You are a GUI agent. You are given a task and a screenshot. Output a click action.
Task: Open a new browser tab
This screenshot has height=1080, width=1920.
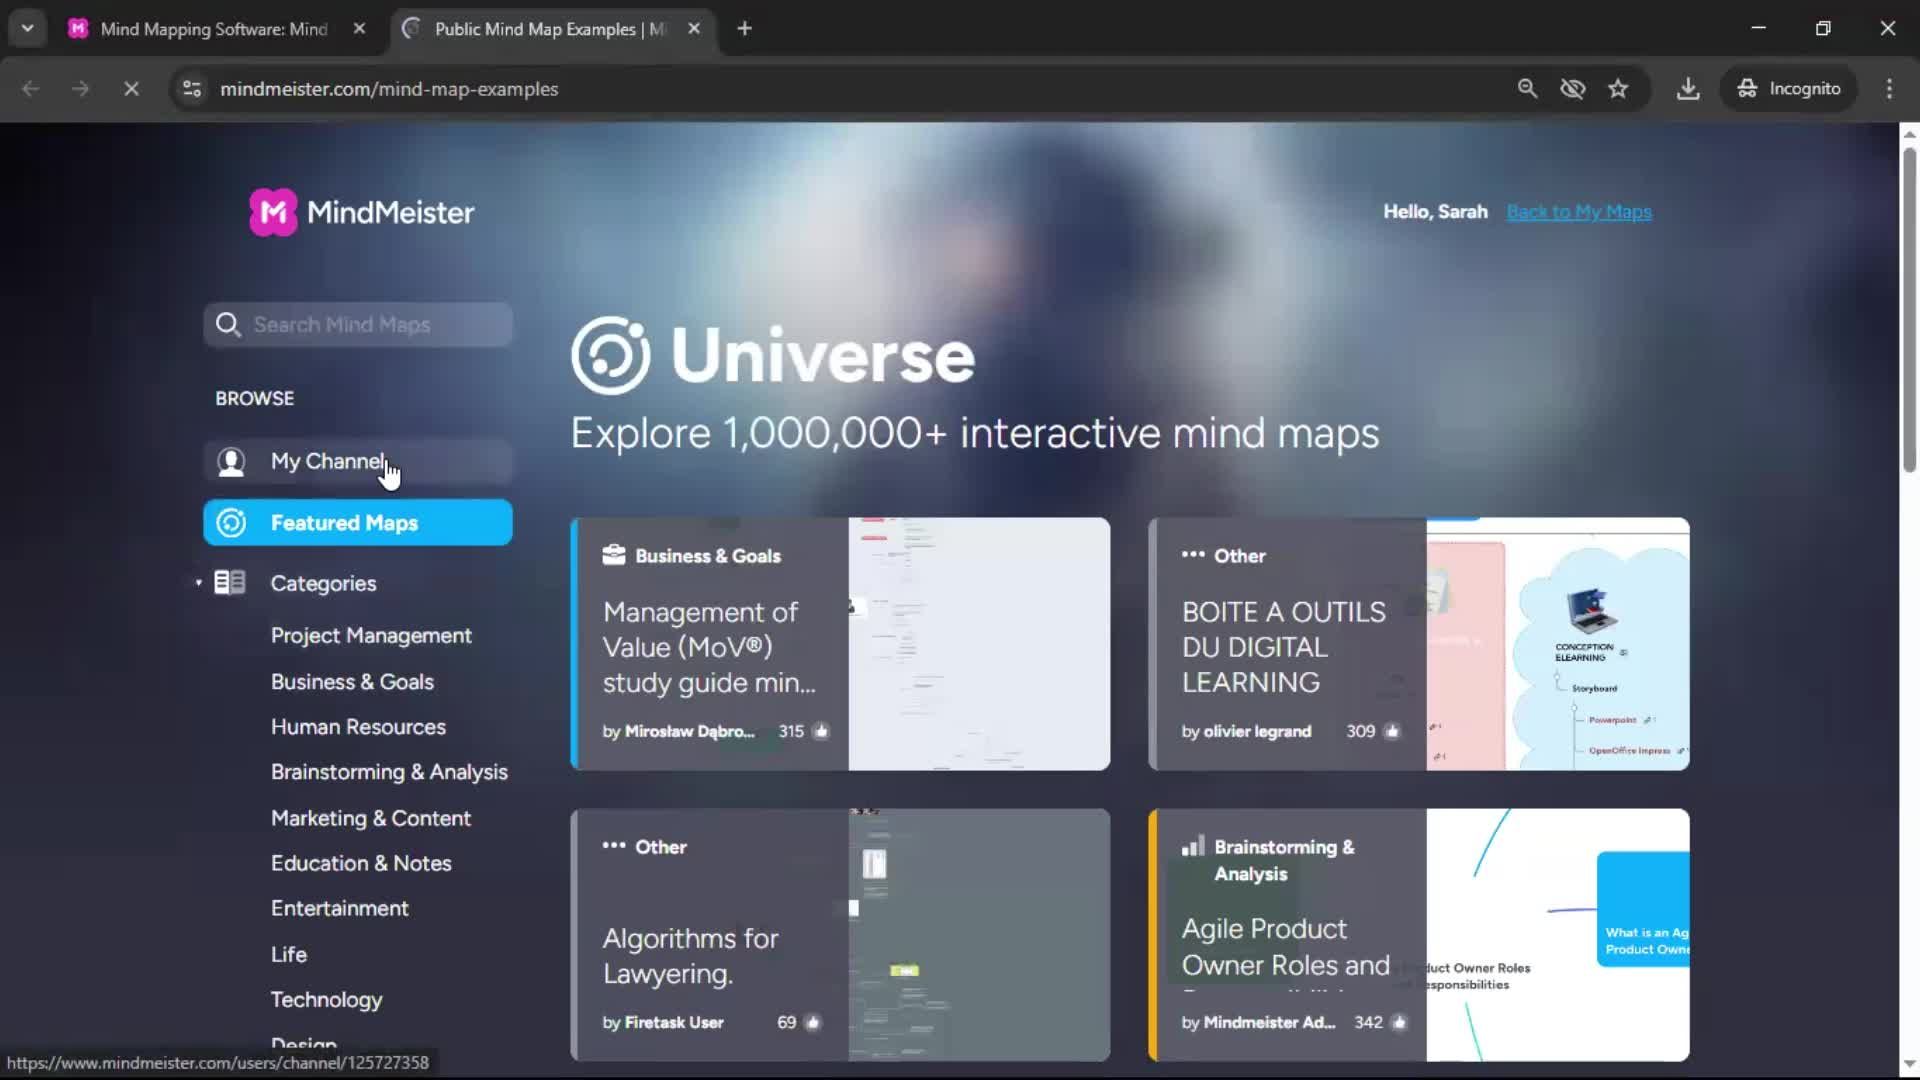point(744,29)
